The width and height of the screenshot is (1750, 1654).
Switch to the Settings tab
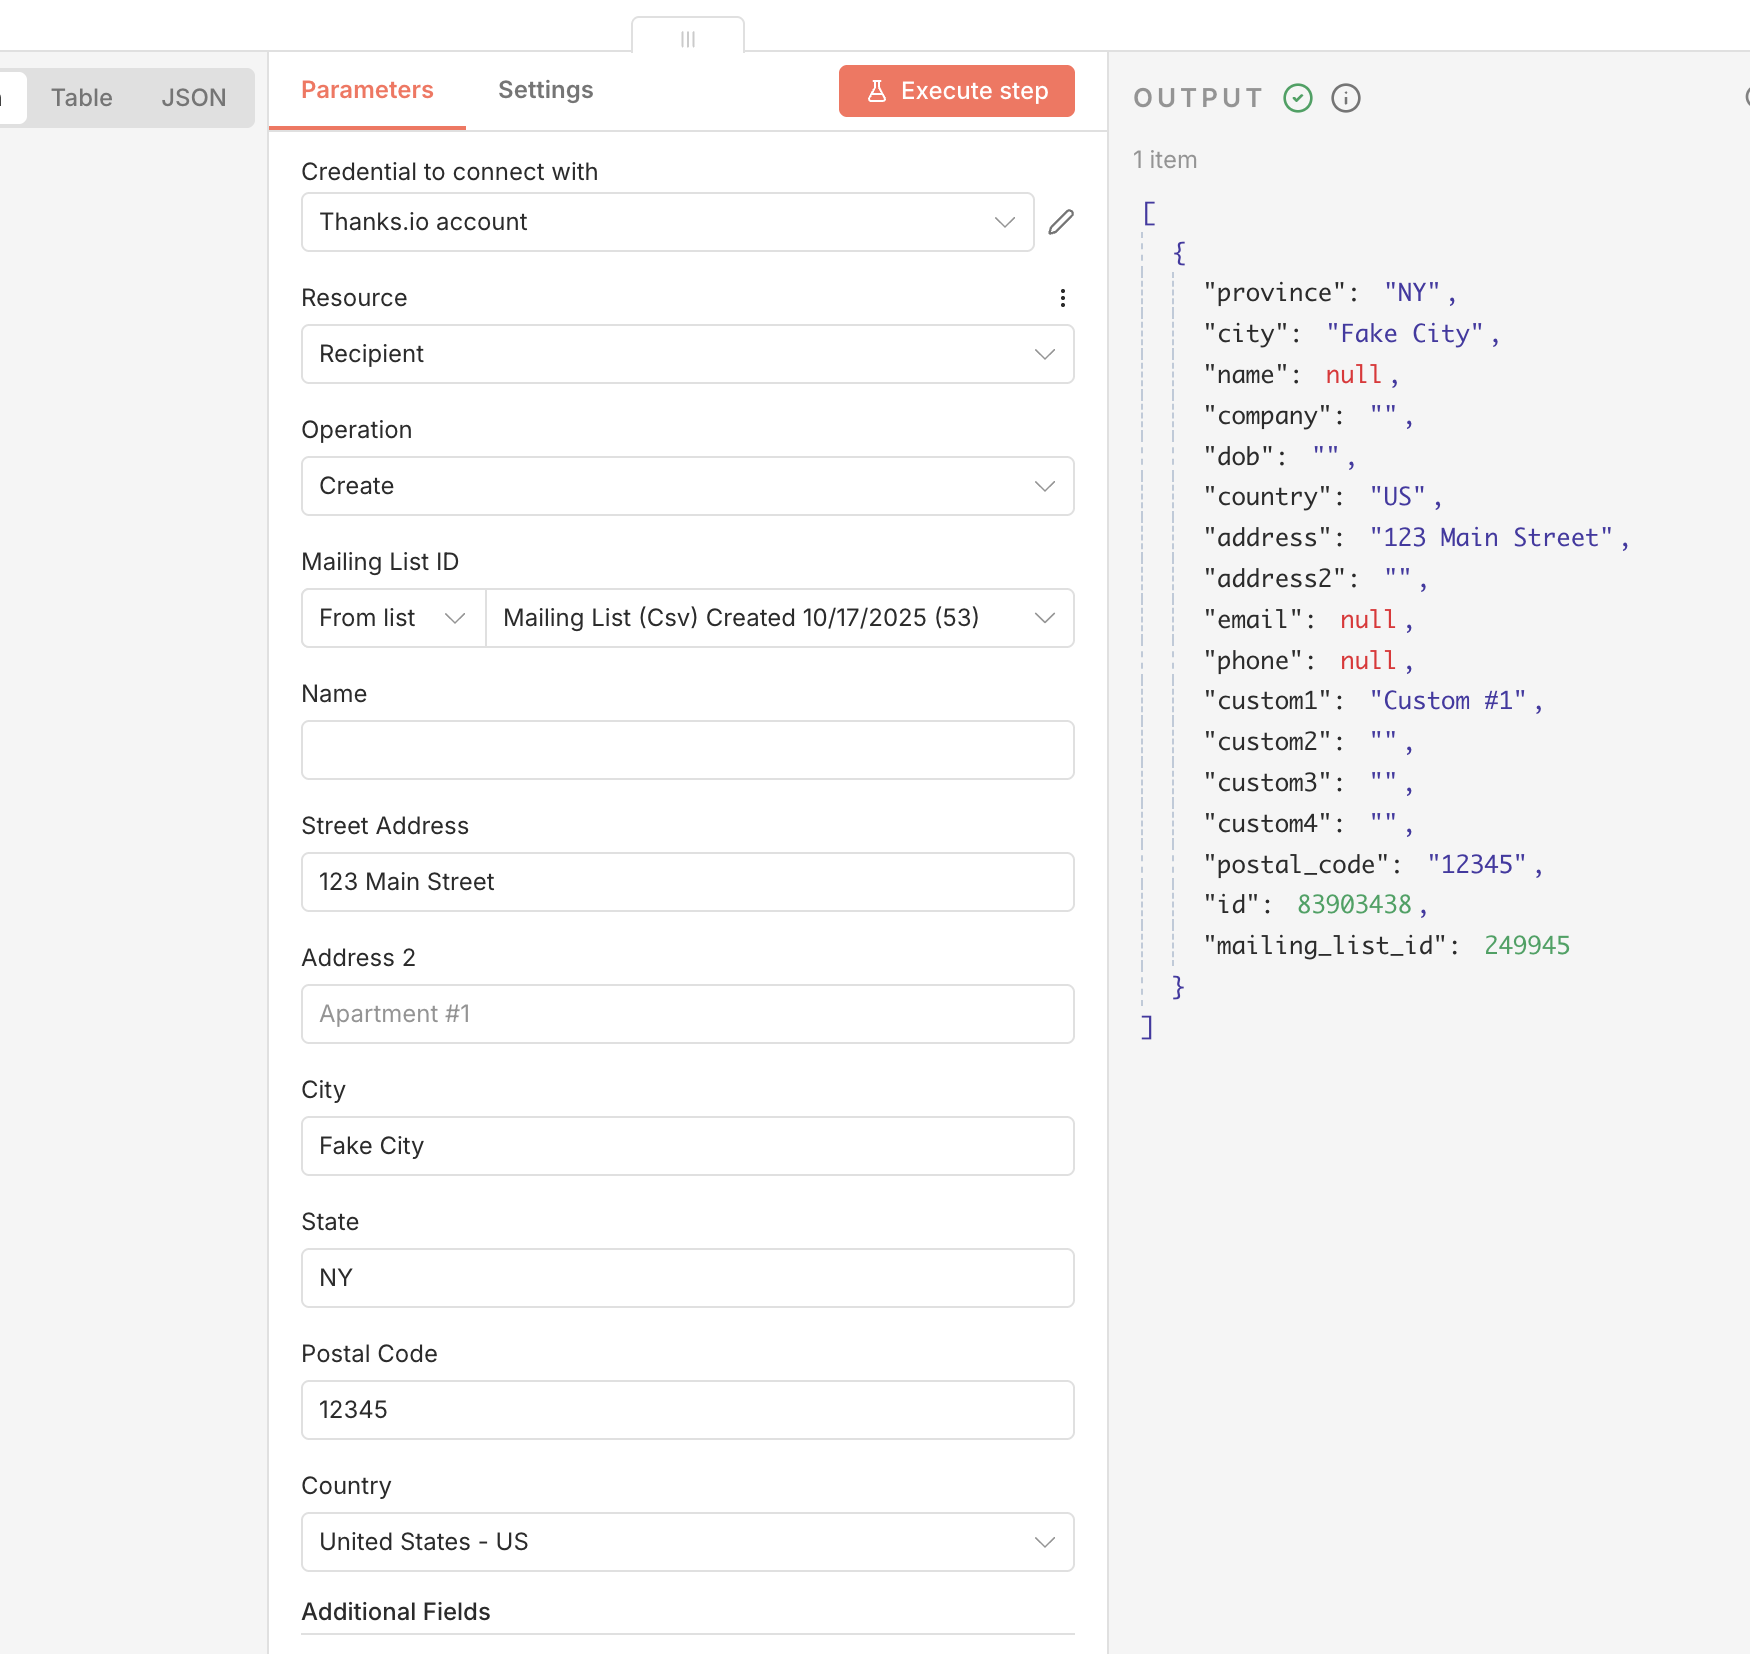546,90
